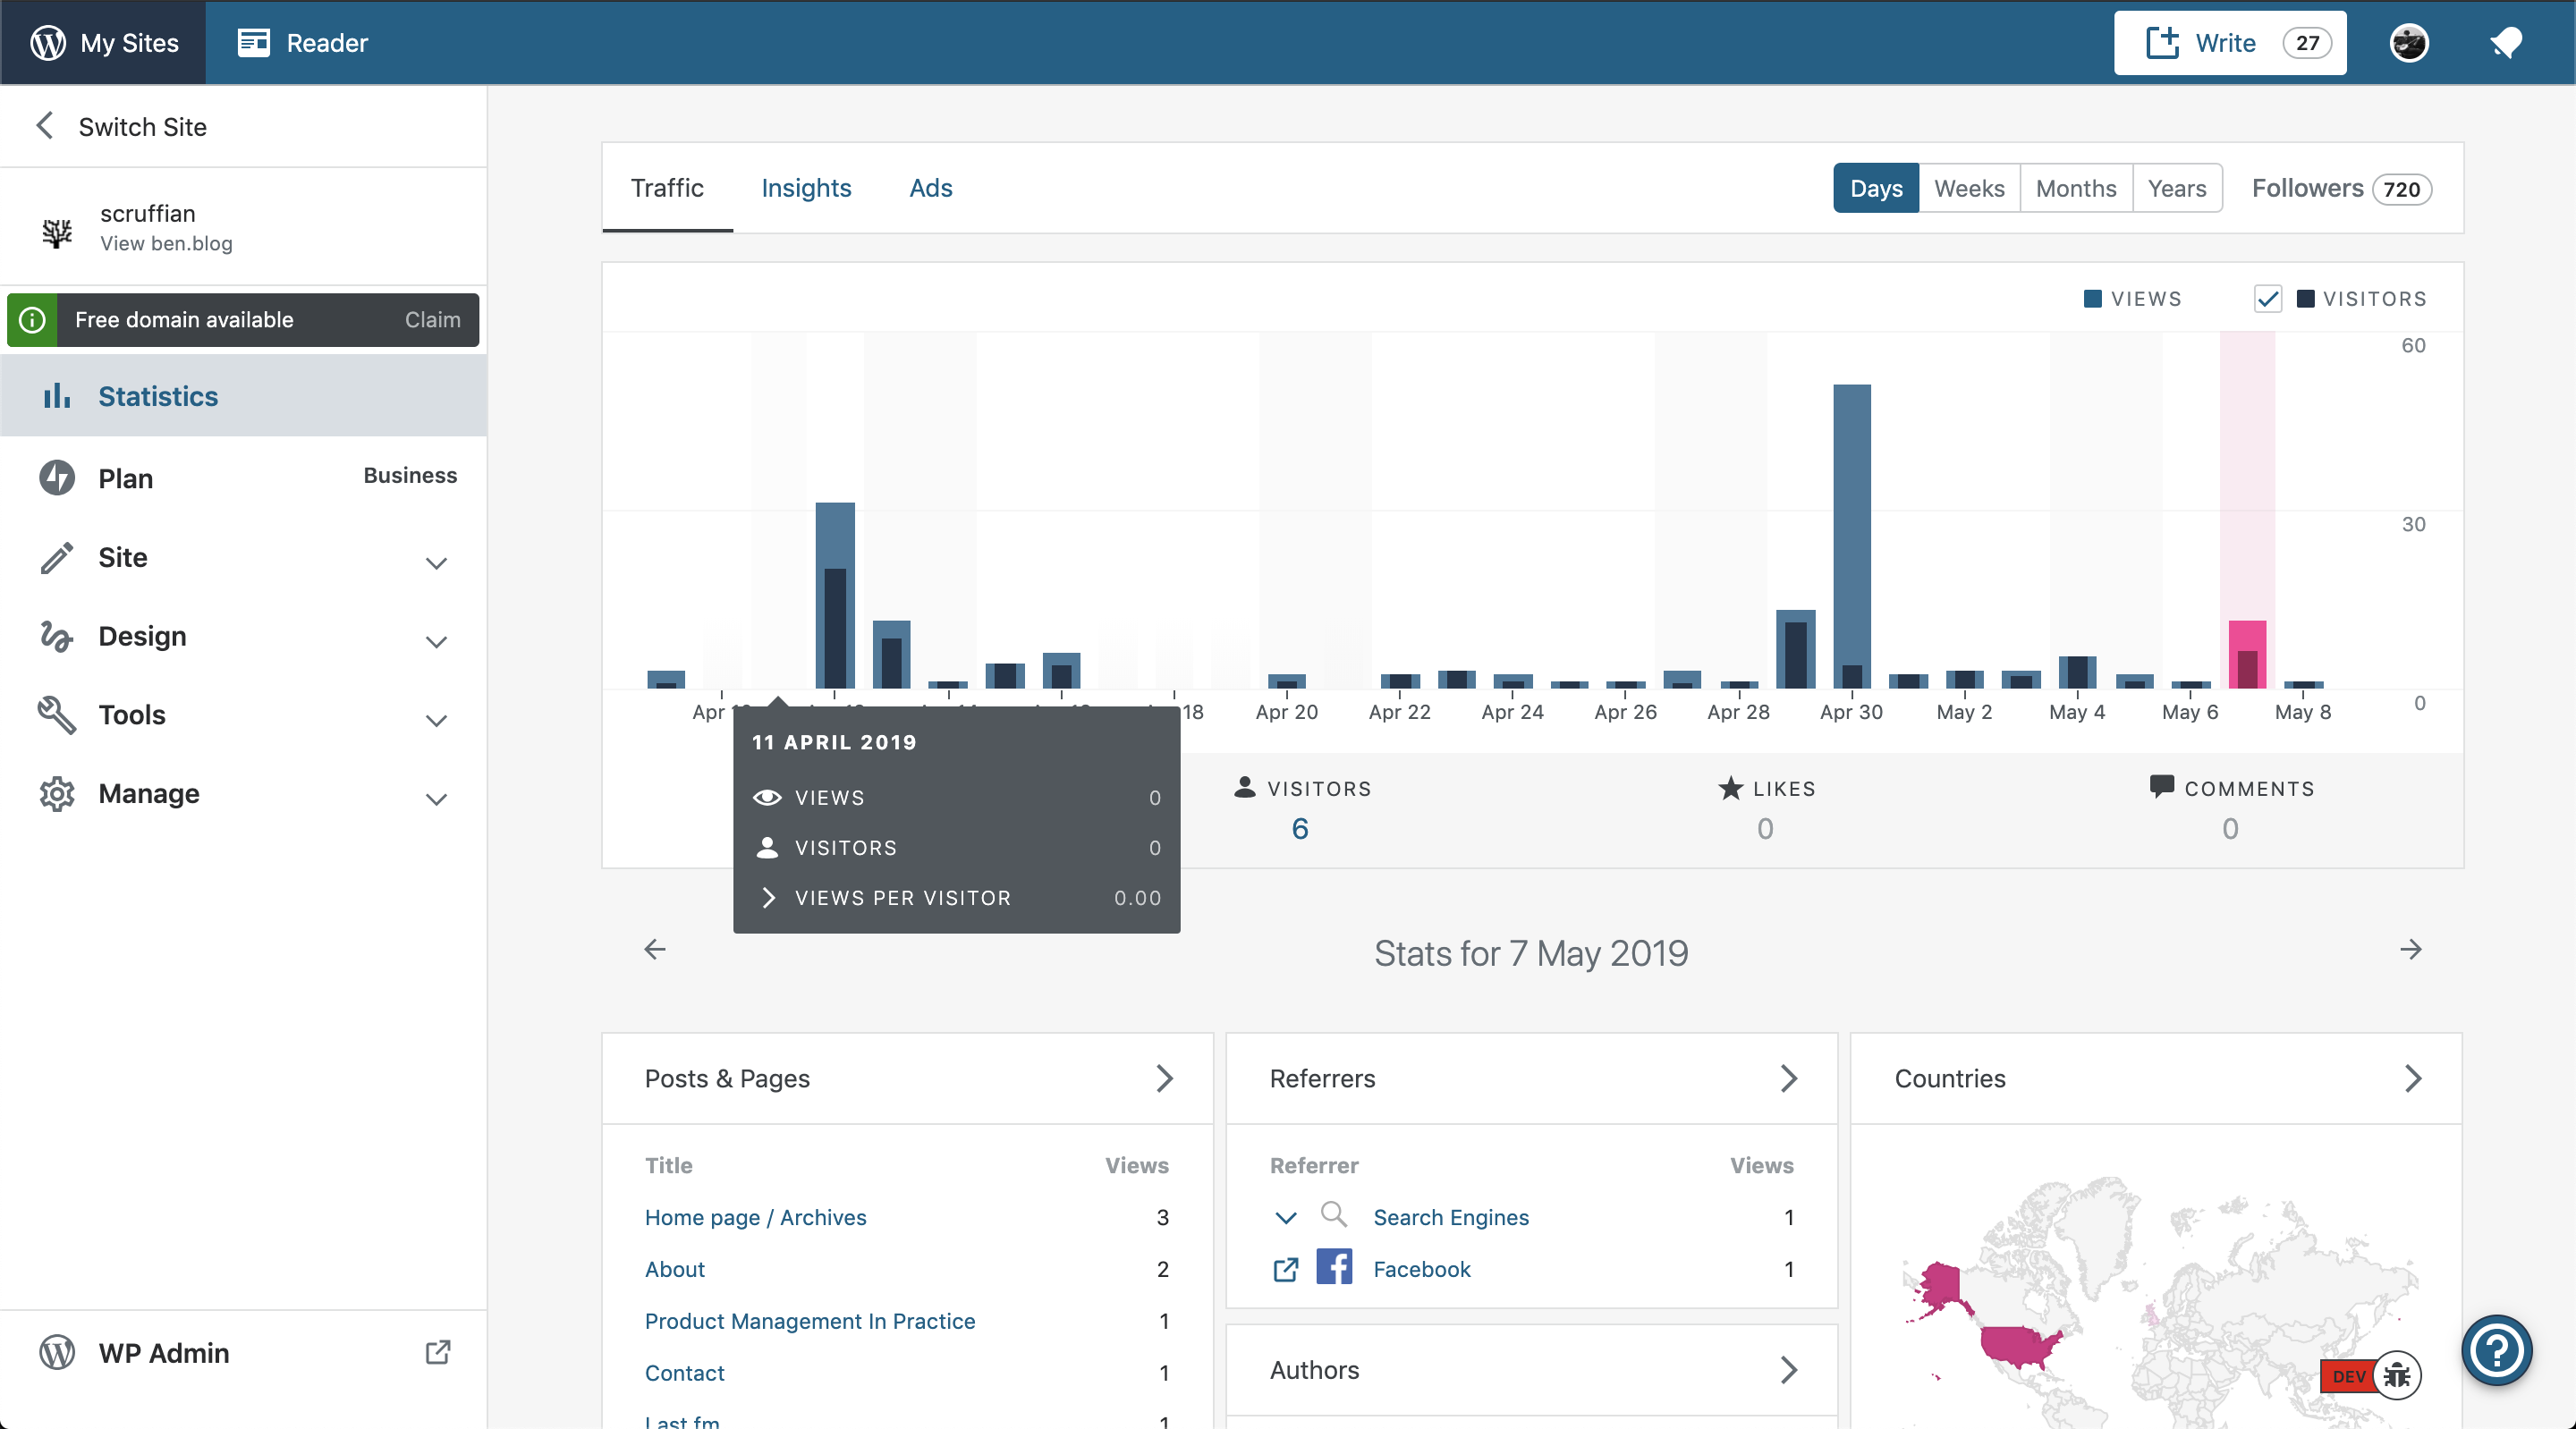This screenshot has height=1429, width=2576.
Task: Click the user avatar icon
Action: 2409,43
